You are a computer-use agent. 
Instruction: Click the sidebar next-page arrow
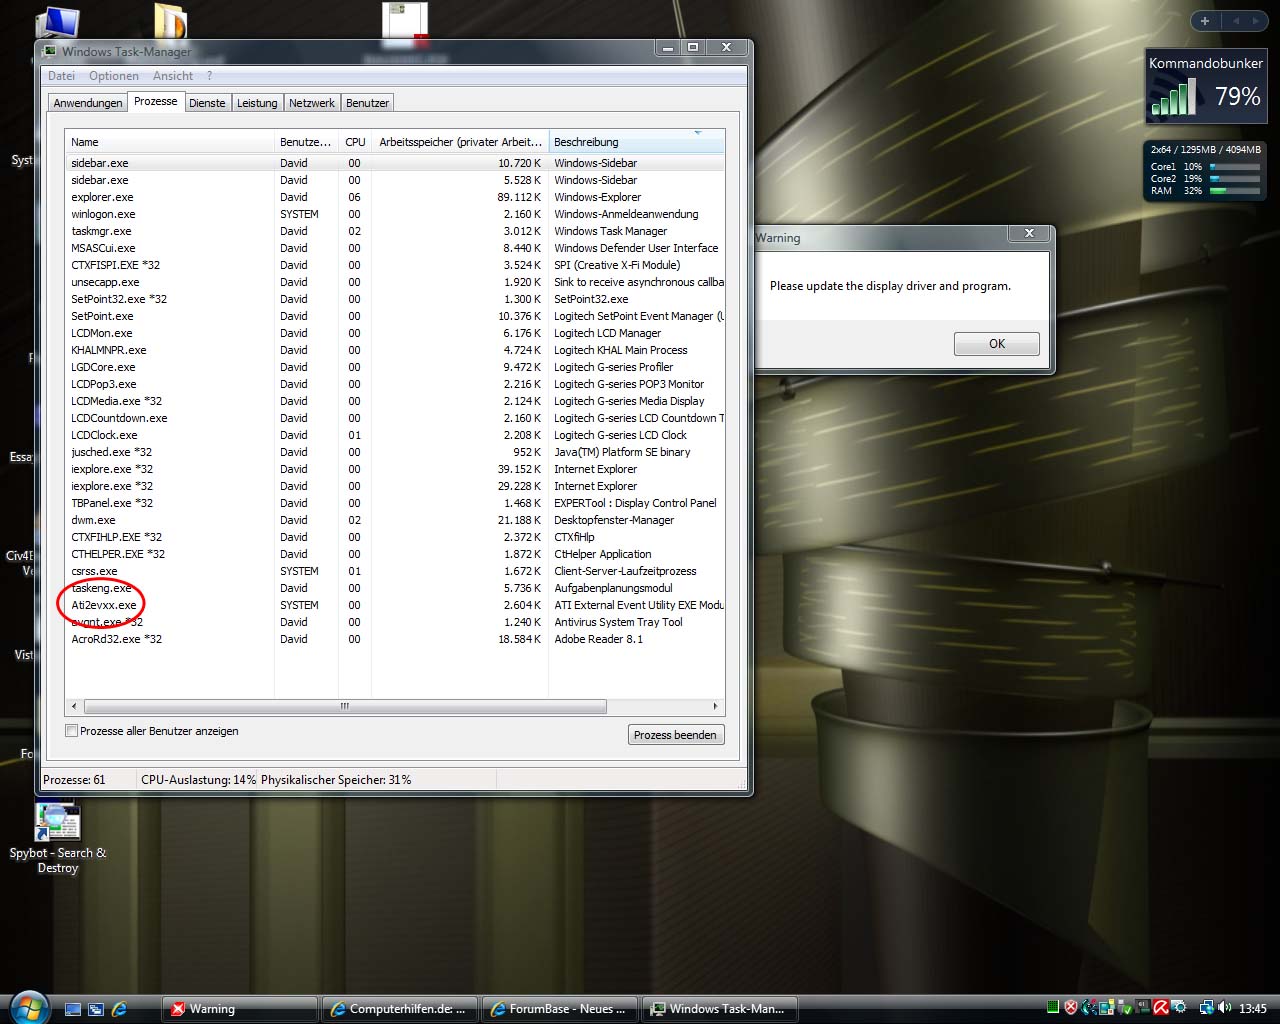point(1254,20)
